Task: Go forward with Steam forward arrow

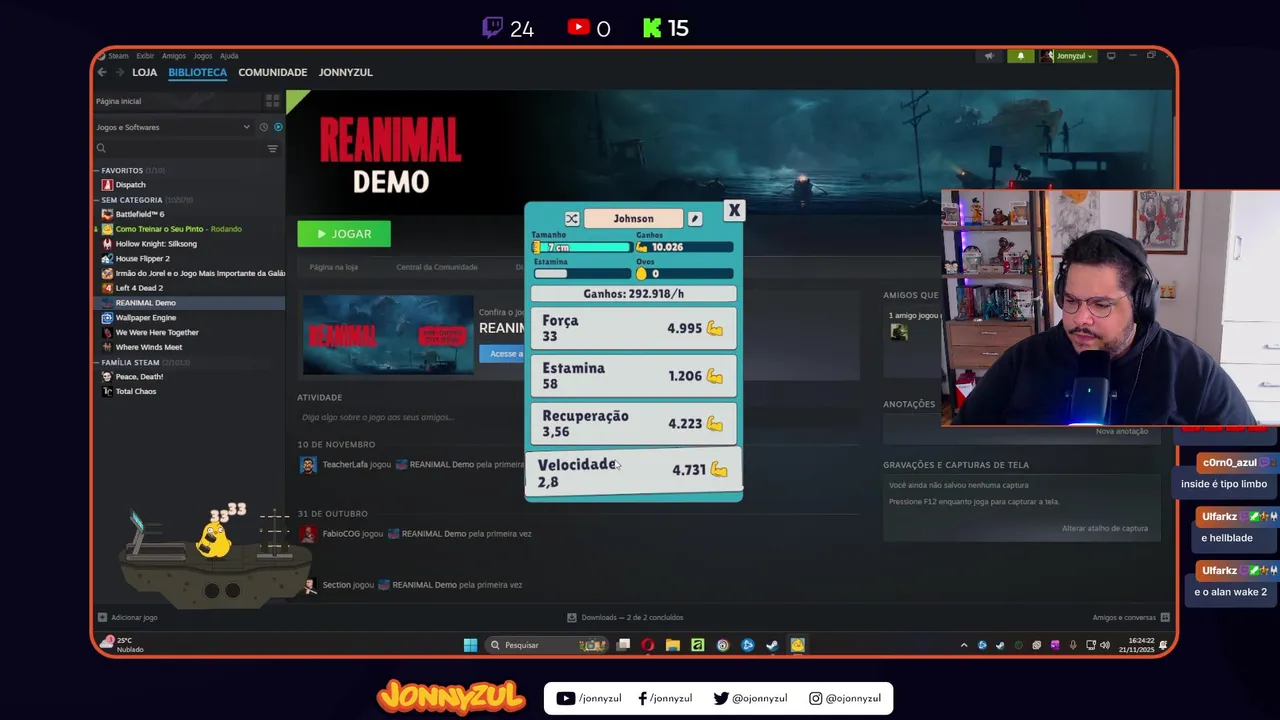Action: (119, 72)
